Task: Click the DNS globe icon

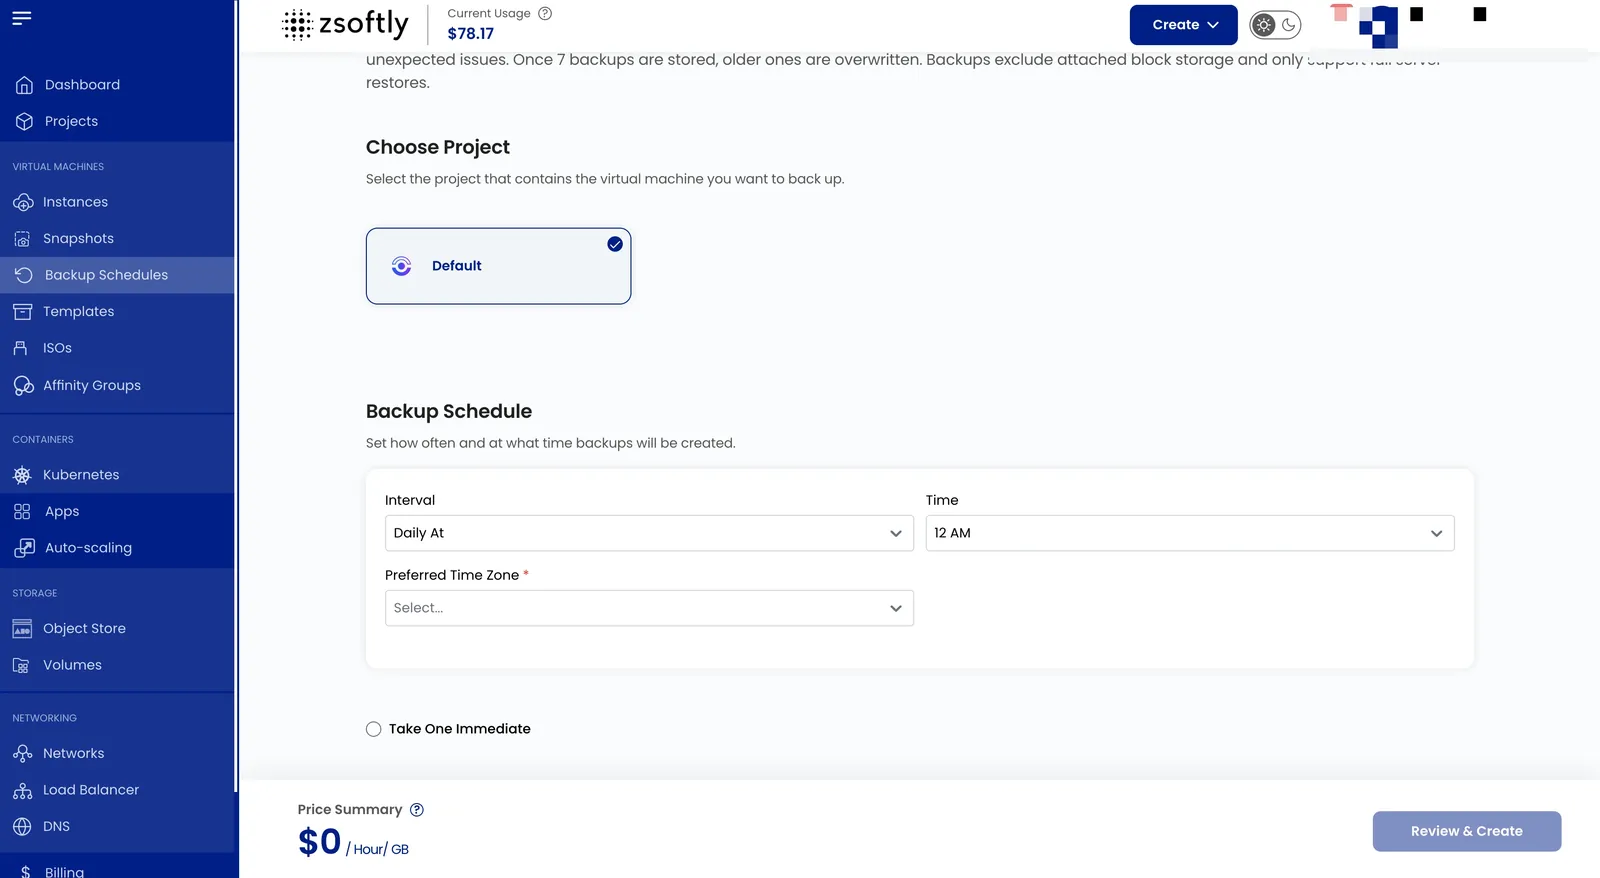Action: point(22,826)
